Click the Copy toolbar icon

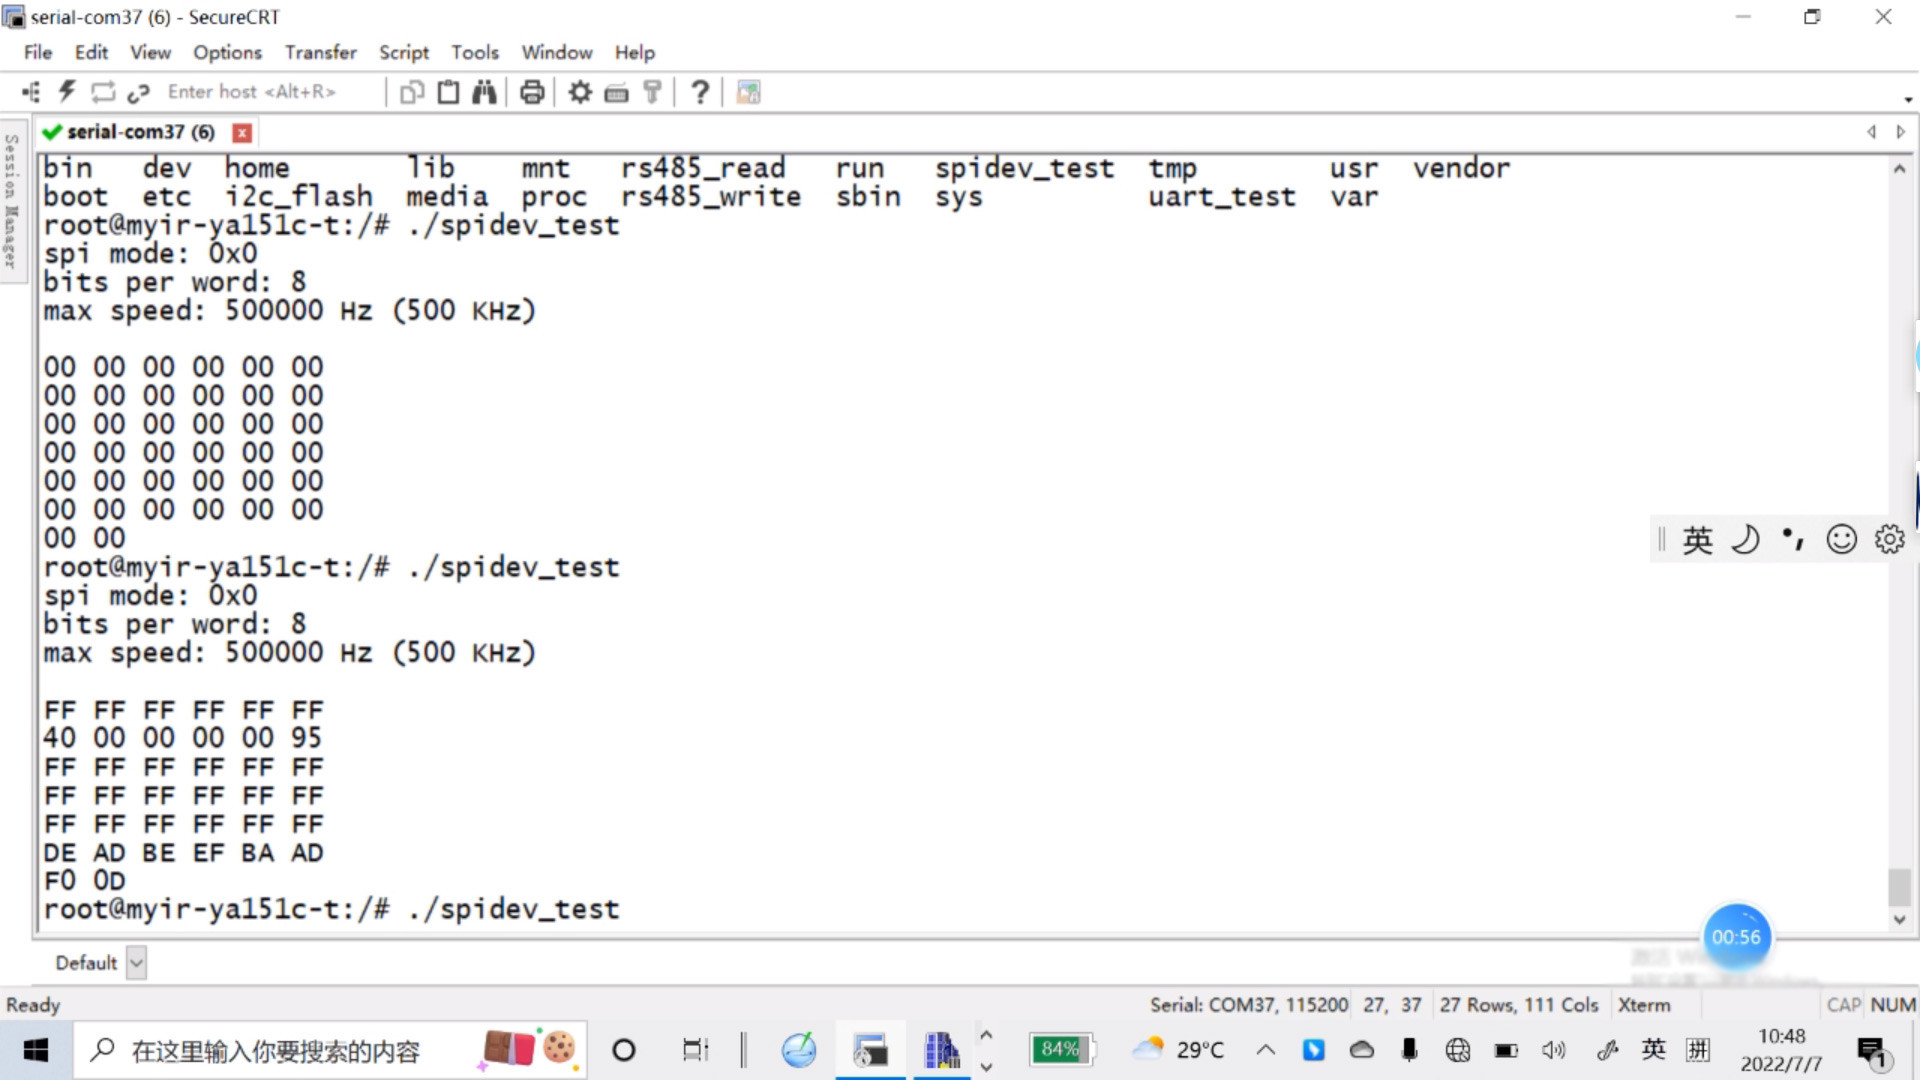(412, 93)
